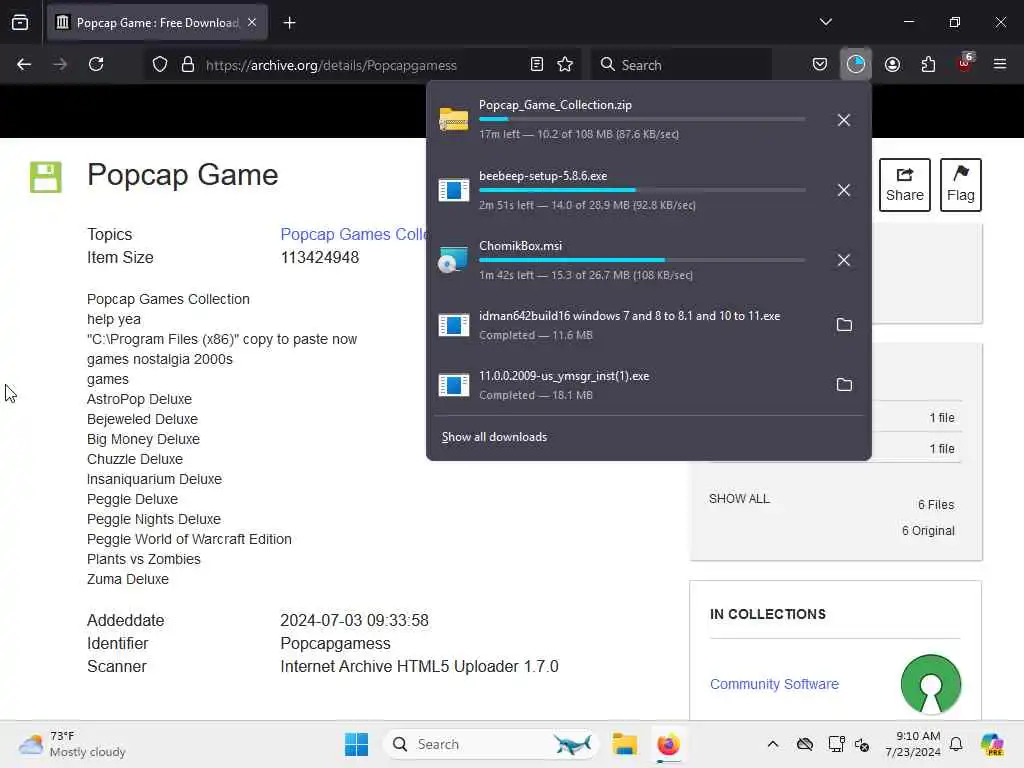Cancel ChomikBox.msi download
The image size is (1024, 768).
click(x=844, y=260)
